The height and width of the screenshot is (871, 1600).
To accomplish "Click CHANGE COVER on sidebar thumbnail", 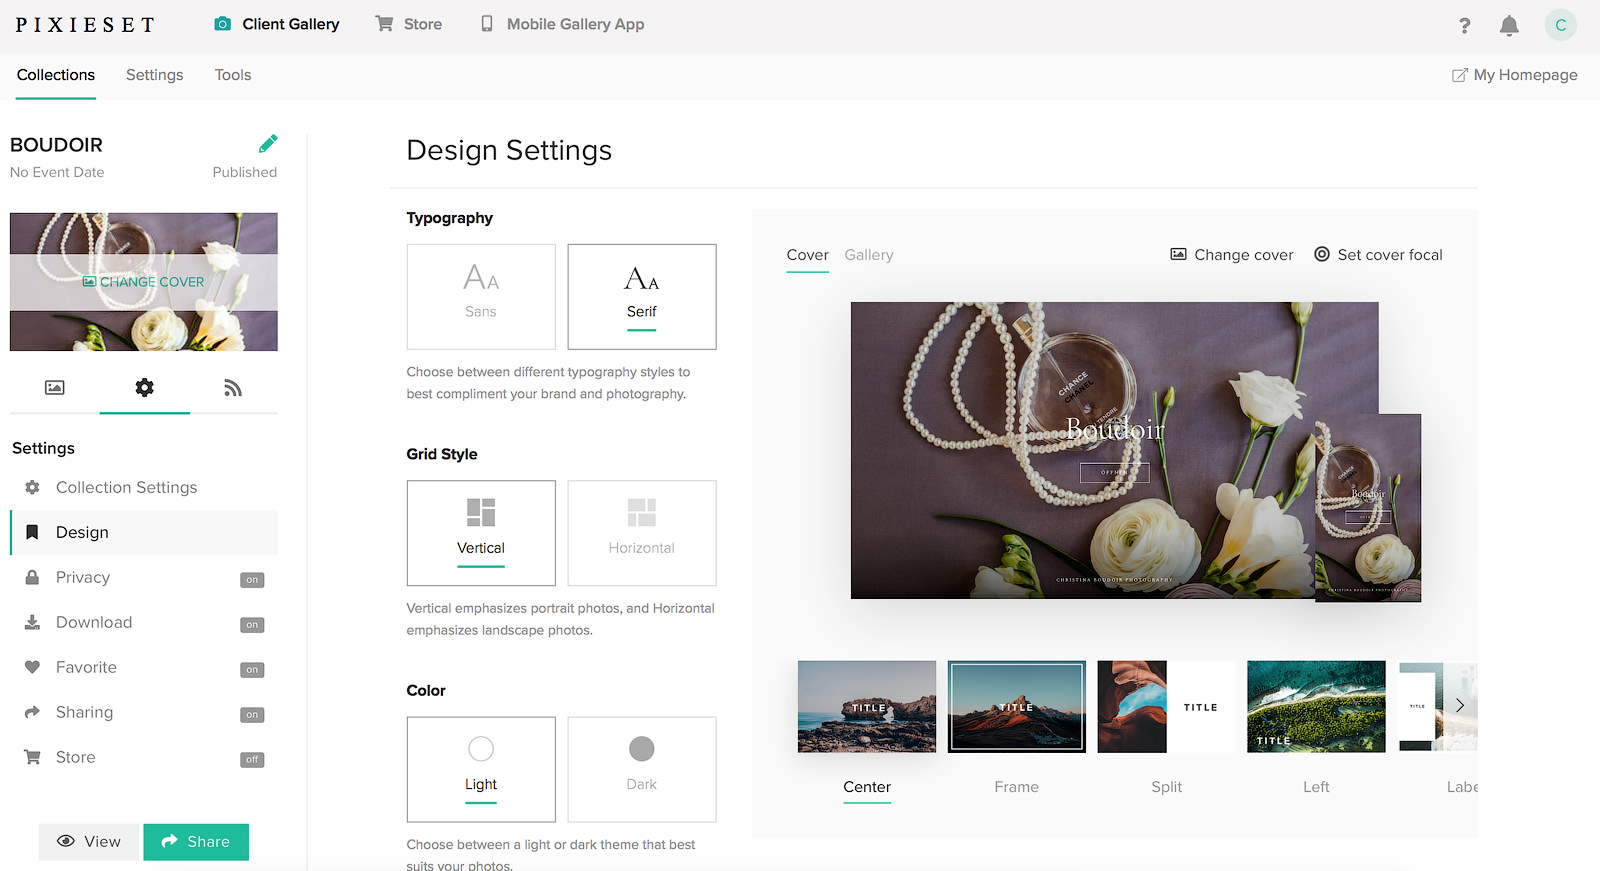I will click(x=144, y=282).
